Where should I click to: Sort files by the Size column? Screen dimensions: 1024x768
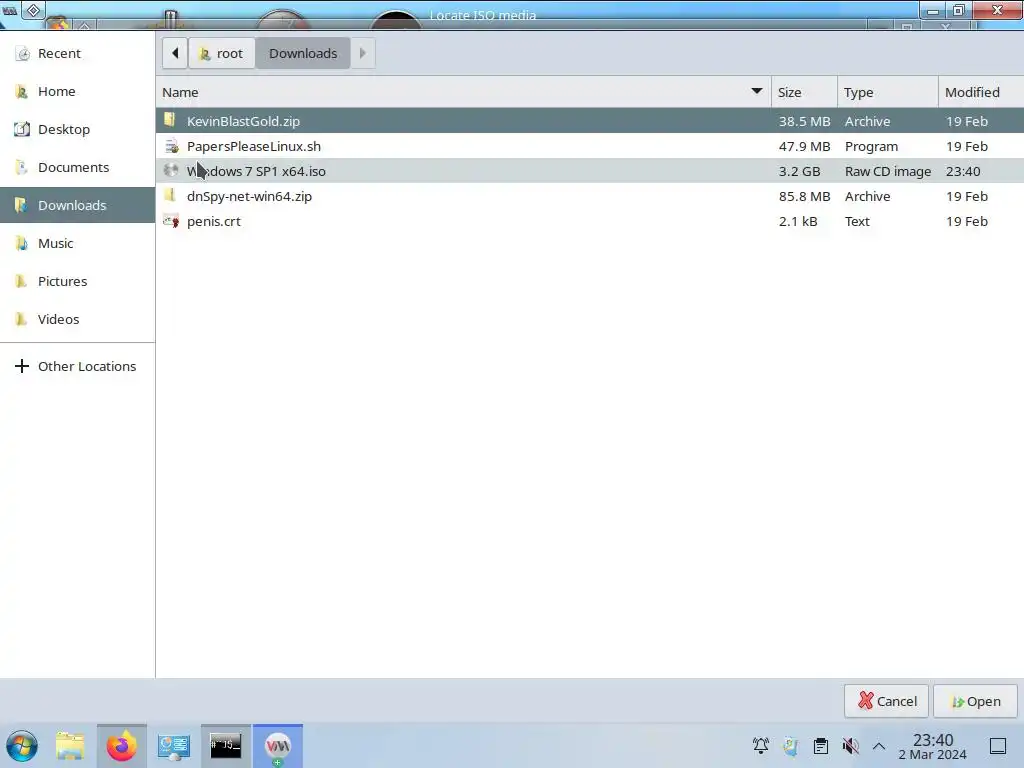(x=804, y=92)
